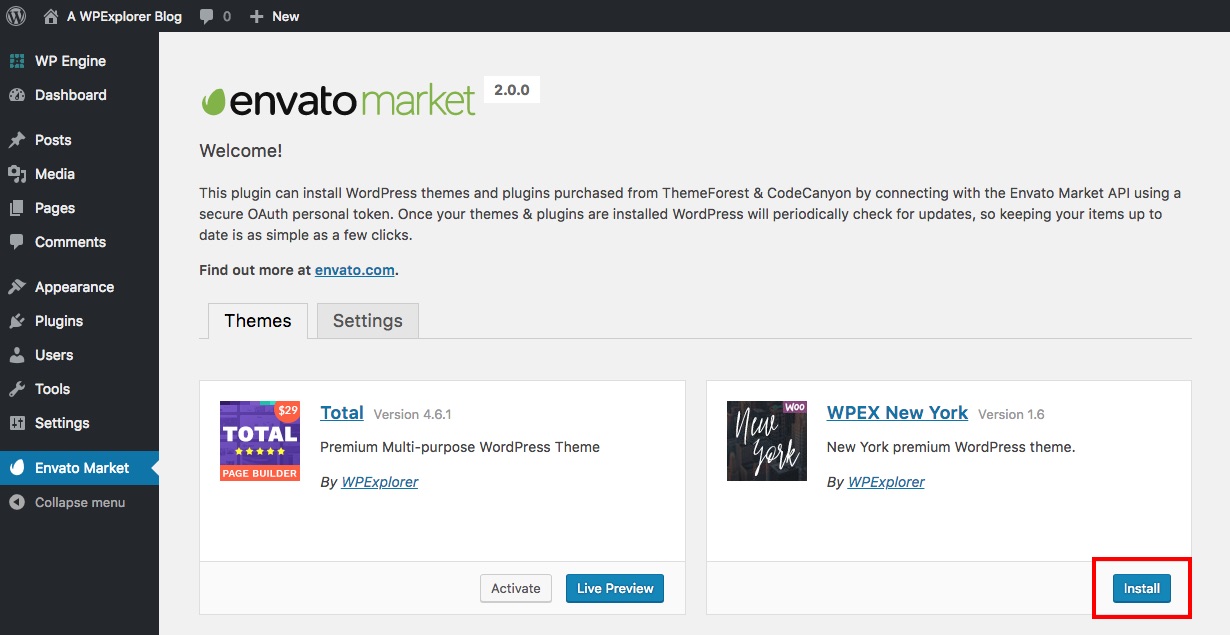Open the site home icon
The height and width of the screenshot is (635, 1230).
click(x=51, y=16)
